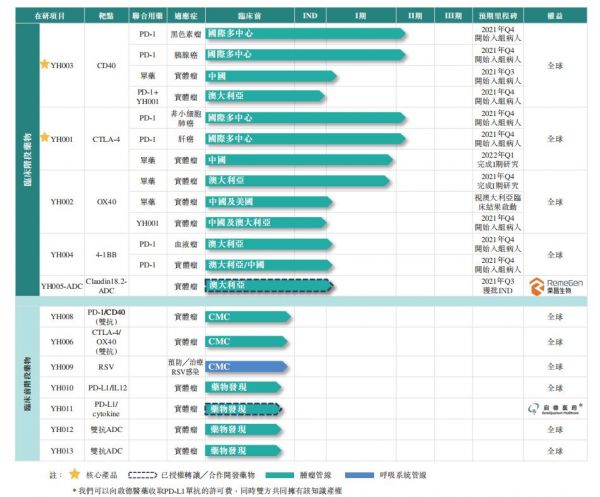600x497 pixels.
Task: Click the 臨床階段藥物 vertical section label
Action: tap(28, 160)
